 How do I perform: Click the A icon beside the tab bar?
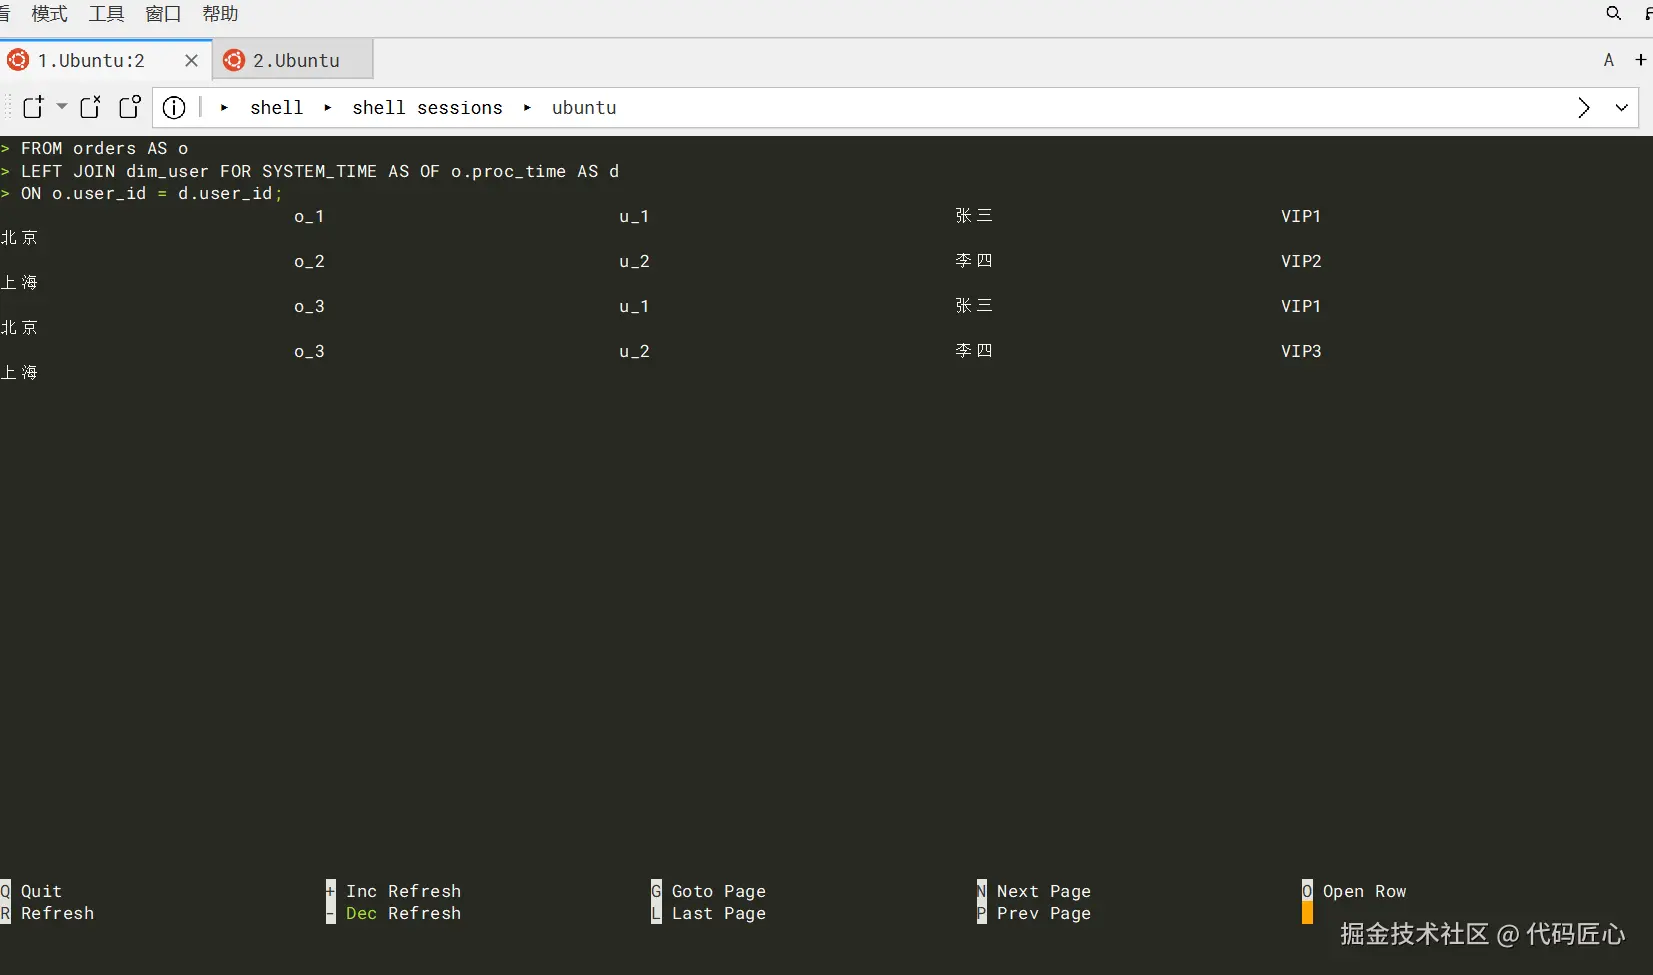(1609, 60)
